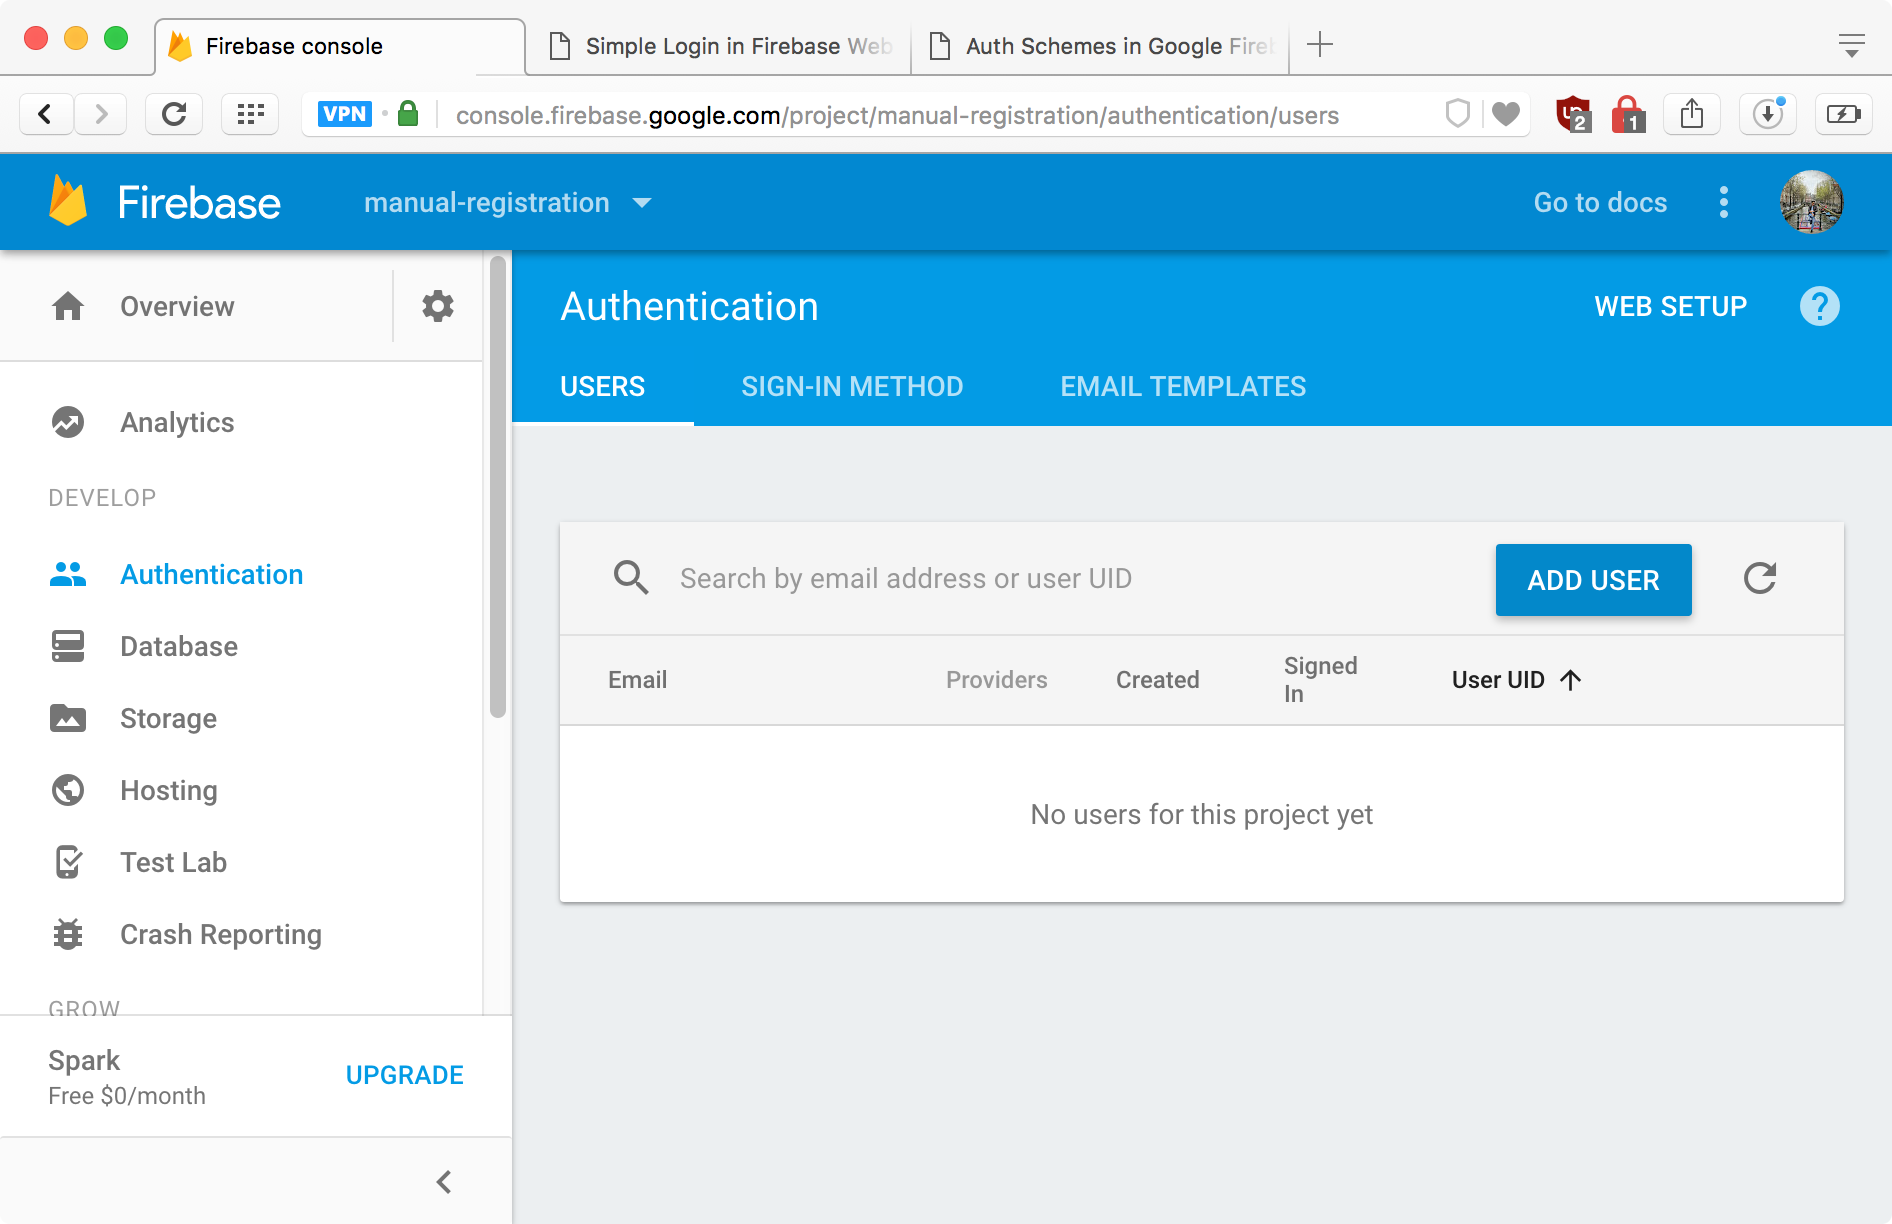The image size is (1892, 1224).
Task: Click the UPGRADE plan link
Action: (x=404, y=1075)
